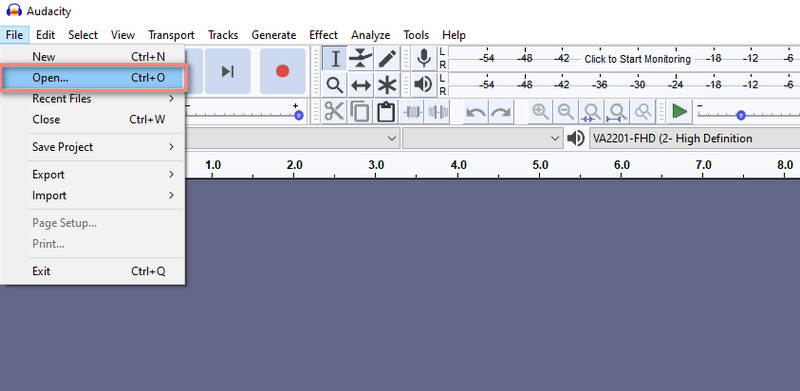Open the Generate menu

273,35
